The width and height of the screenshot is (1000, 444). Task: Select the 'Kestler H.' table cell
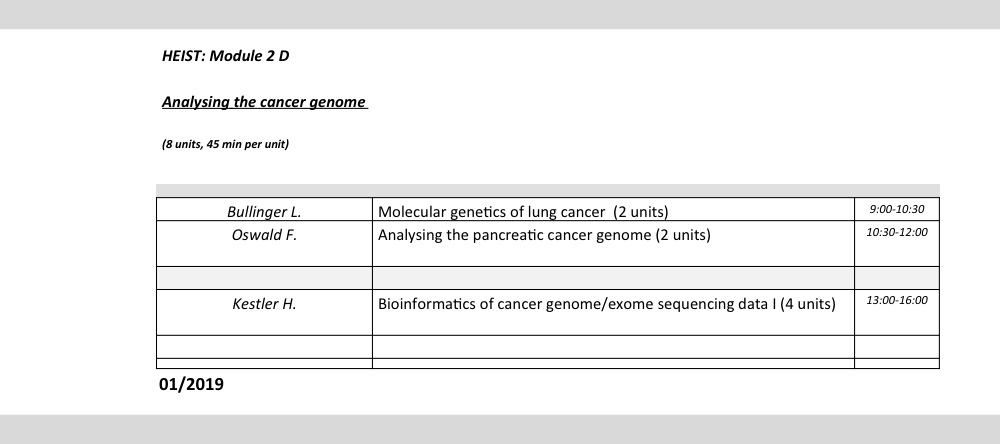click(264, 313)
